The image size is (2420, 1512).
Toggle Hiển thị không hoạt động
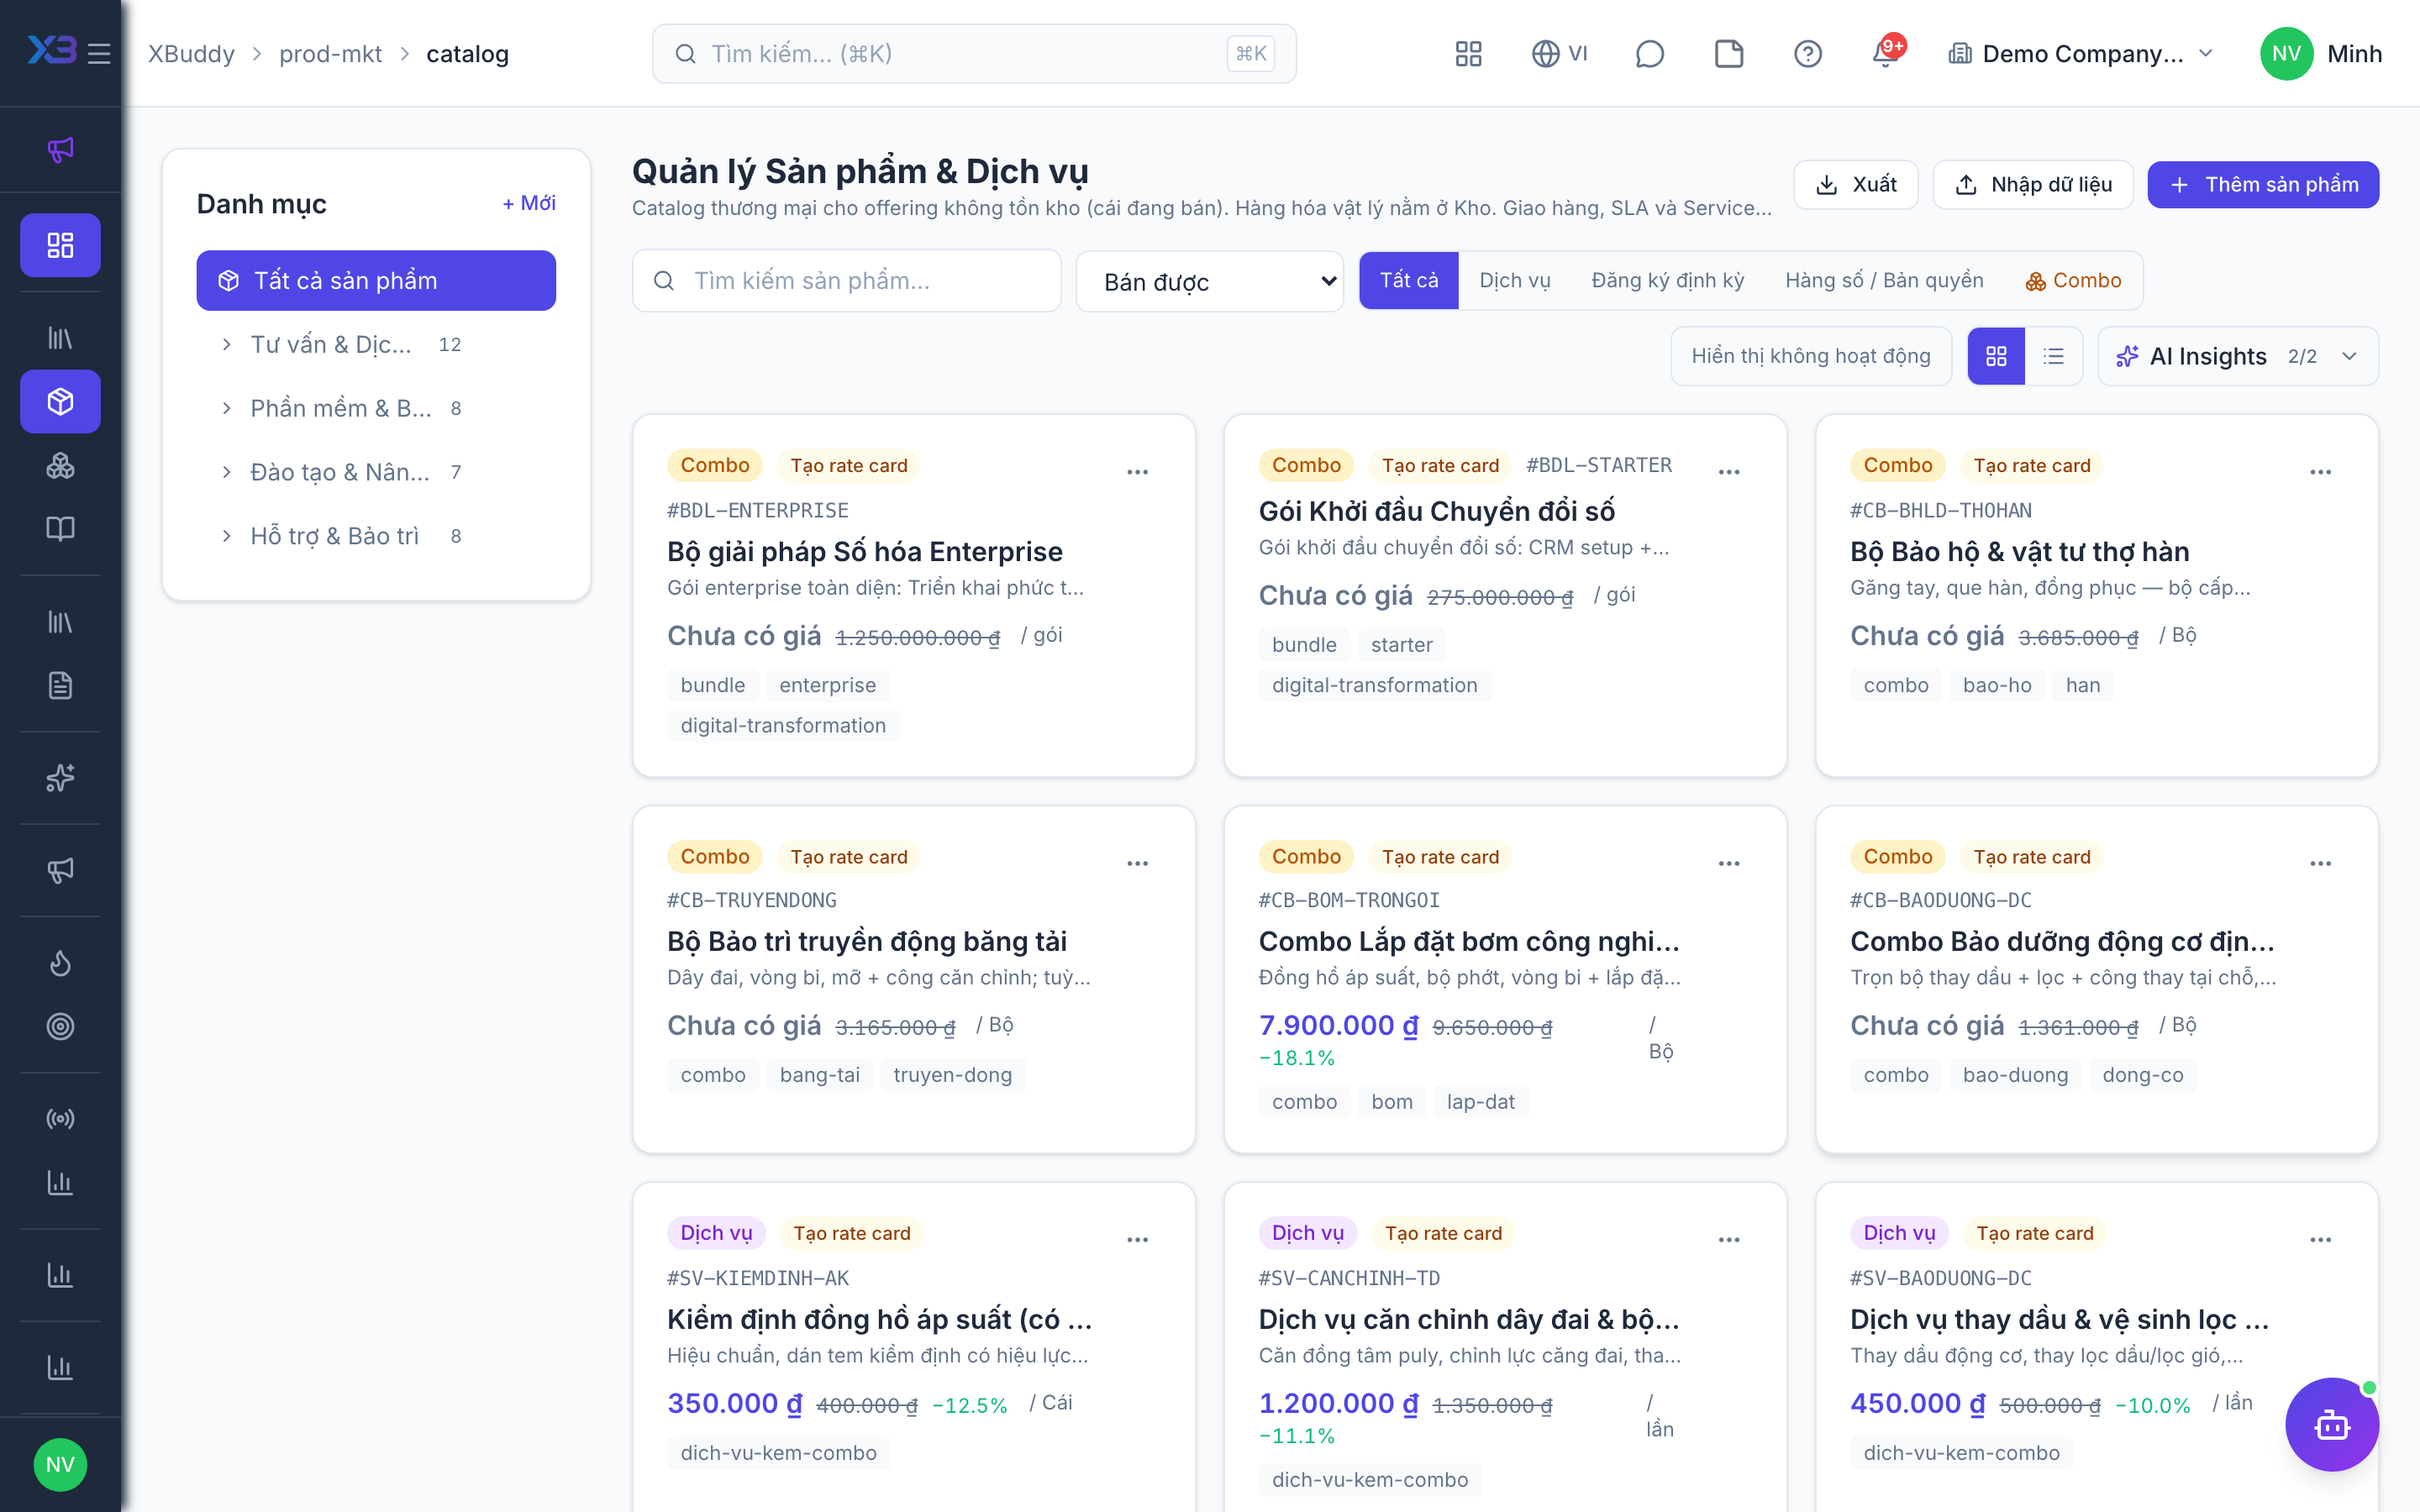[1811, 356]
